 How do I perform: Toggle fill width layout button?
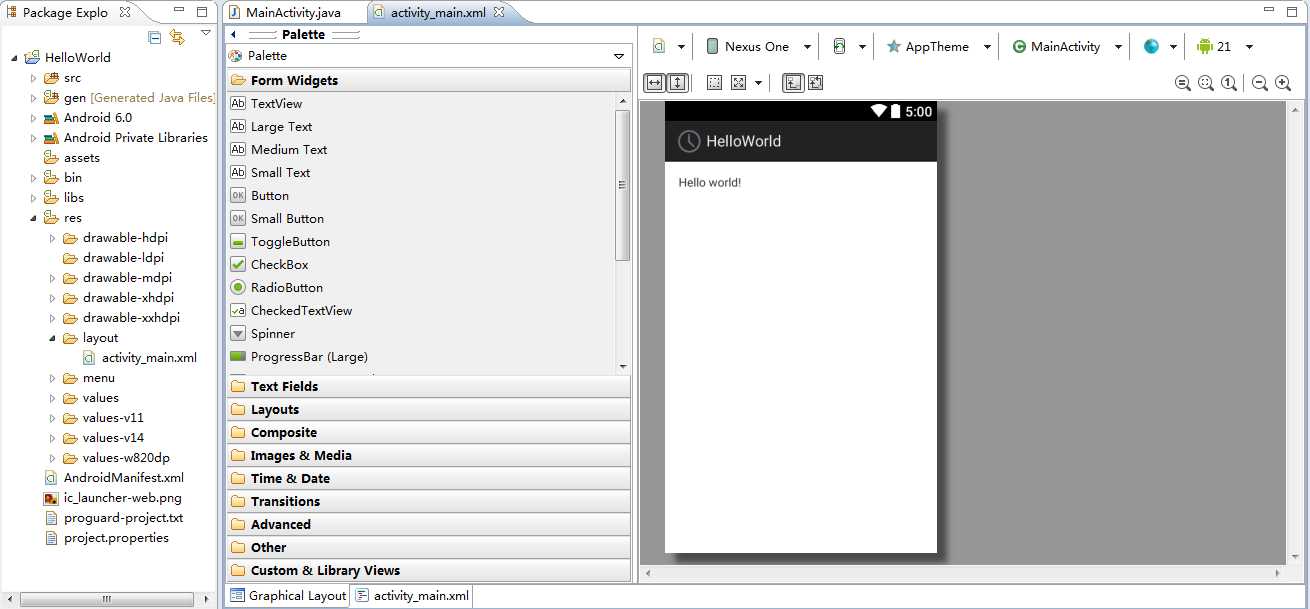tap(654, 83)
